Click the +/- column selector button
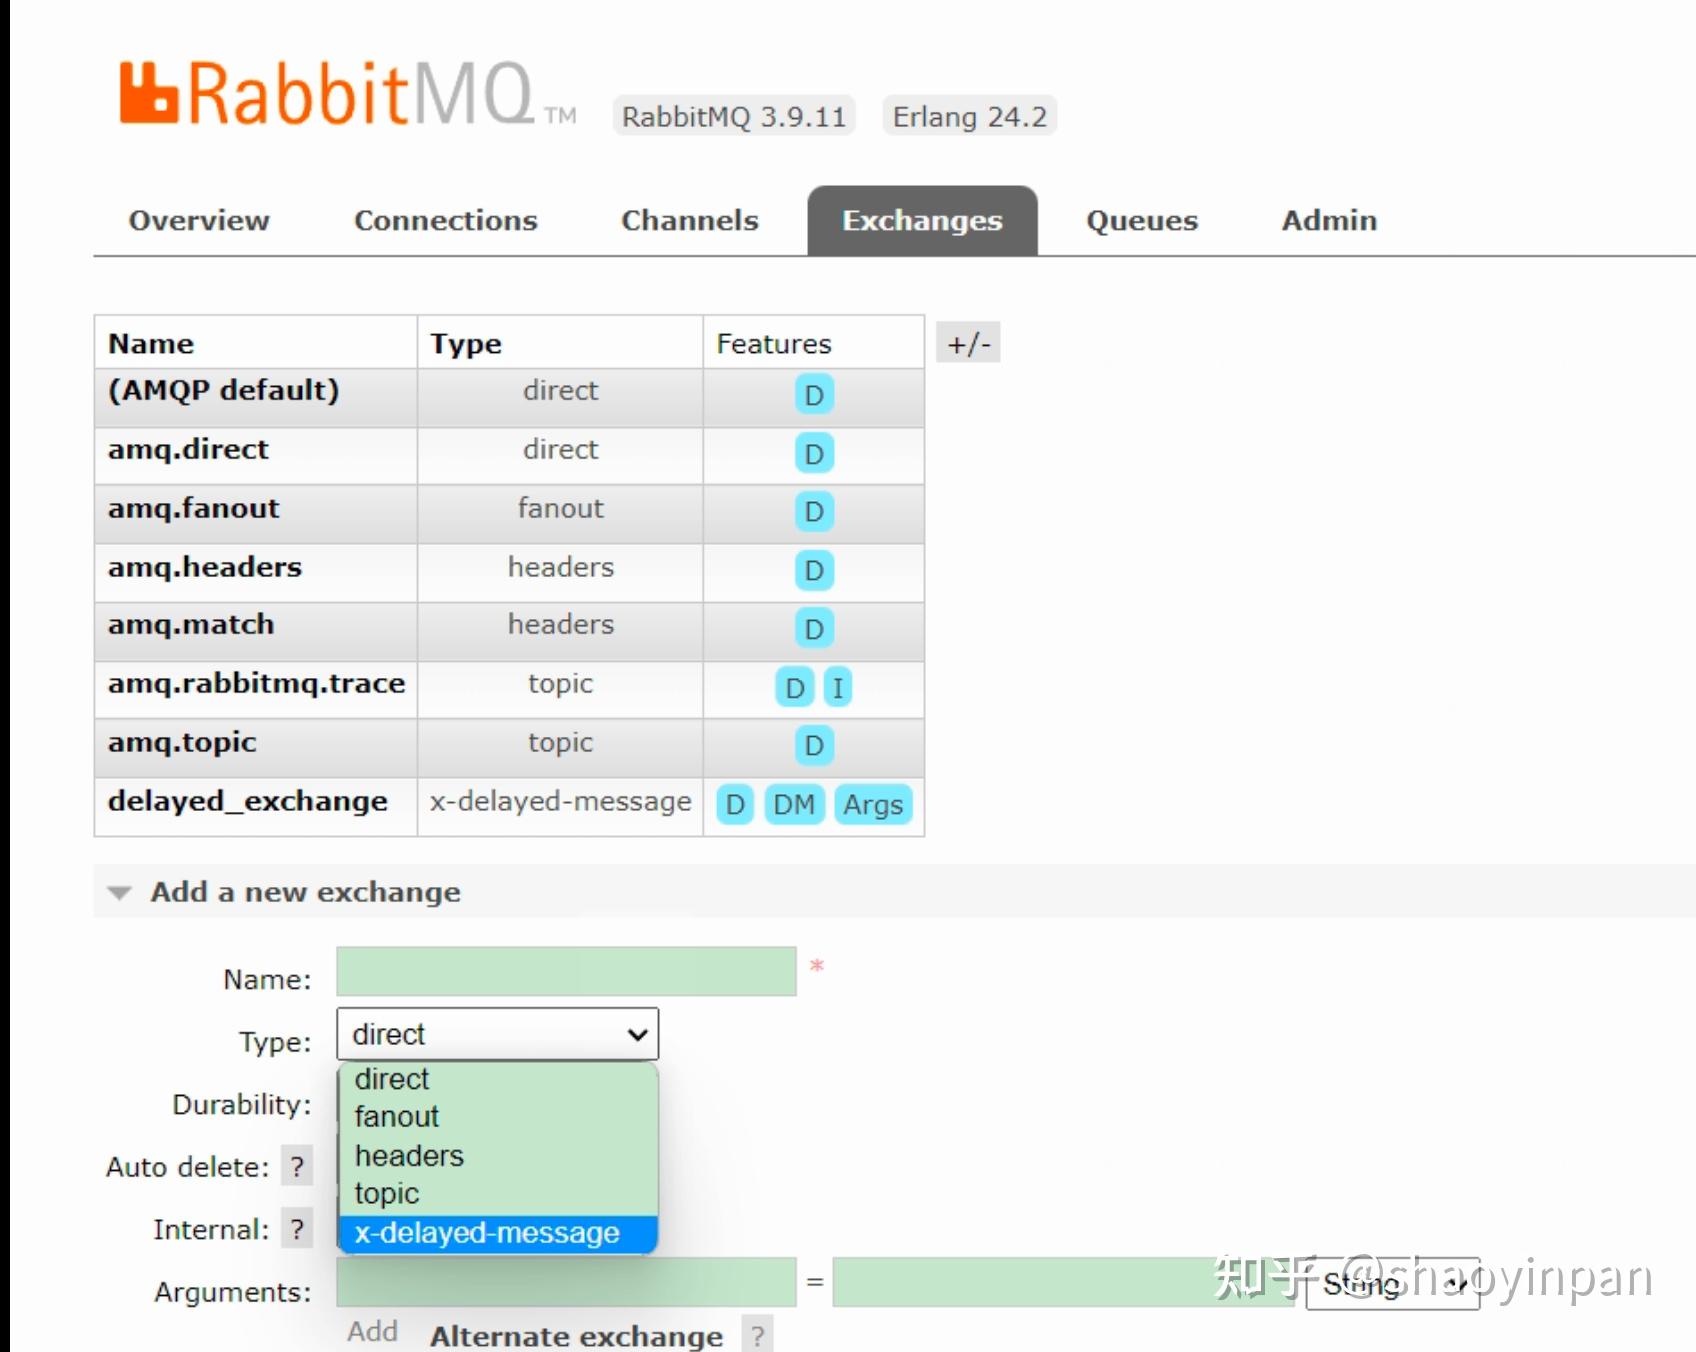Image resolution: width=1696 pixels, height=1352 pixels. [x=968, y=343]
